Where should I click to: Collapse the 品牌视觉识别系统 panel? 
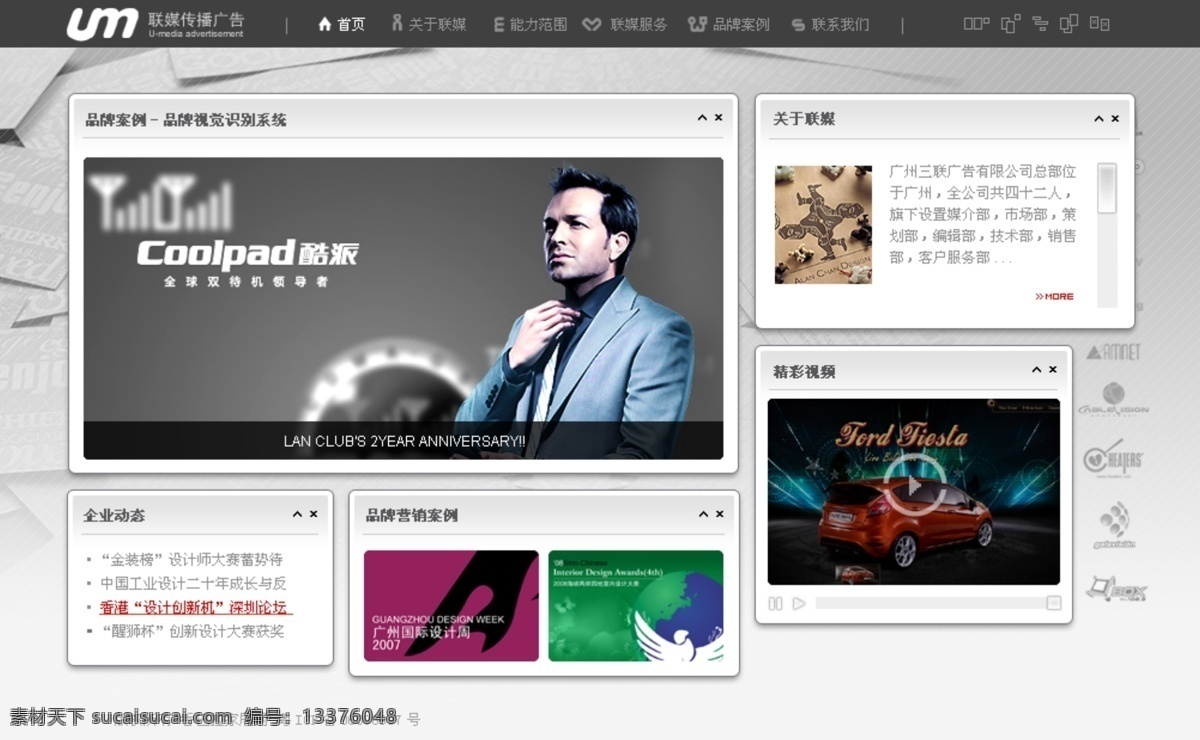[x=702, y=118]
